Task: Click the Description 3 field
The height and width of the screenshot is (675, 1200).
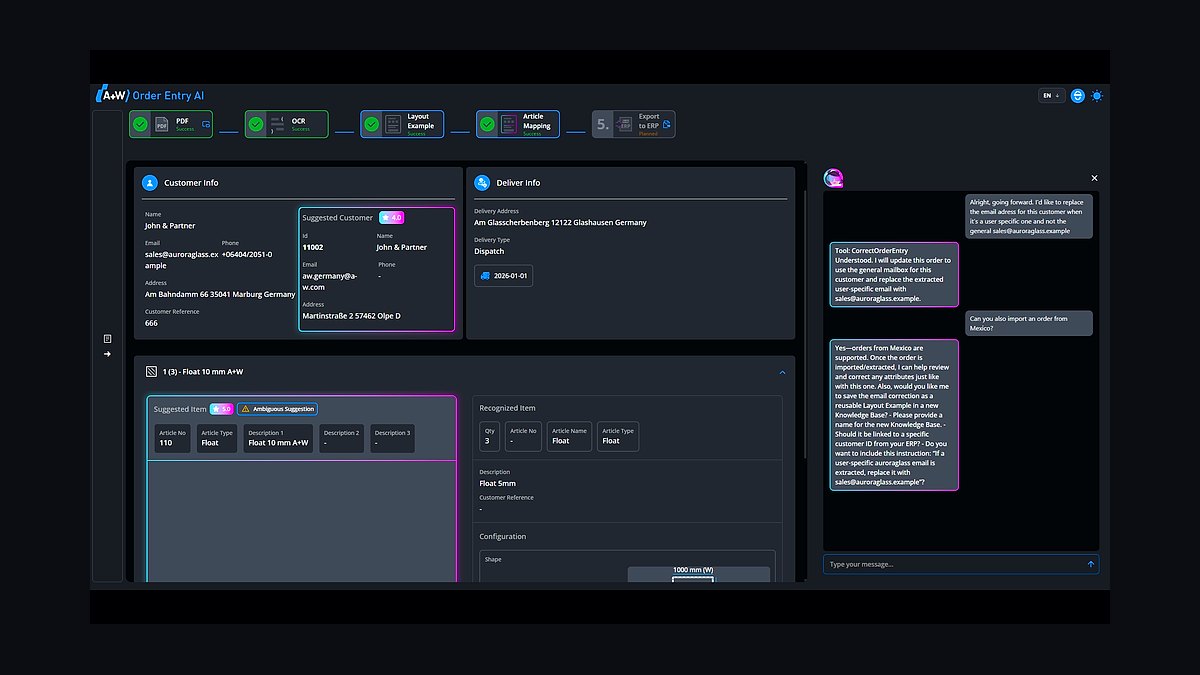Action: pyautogui.click(x=392, y=438)
